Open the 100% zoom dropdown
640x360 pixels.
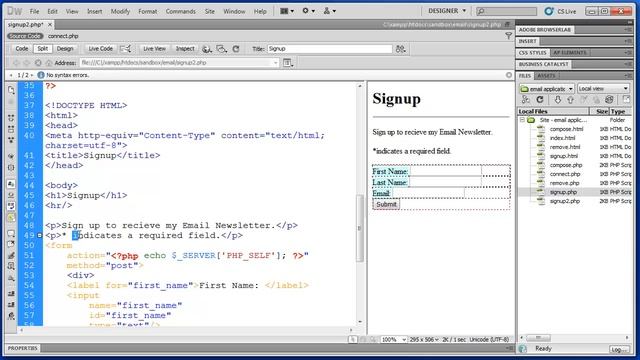394,340
